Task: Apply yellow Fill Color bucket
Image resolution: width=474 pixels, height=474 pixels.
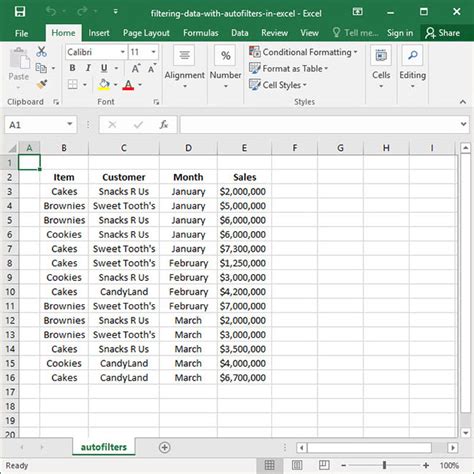Action: (x=104, y=85)
